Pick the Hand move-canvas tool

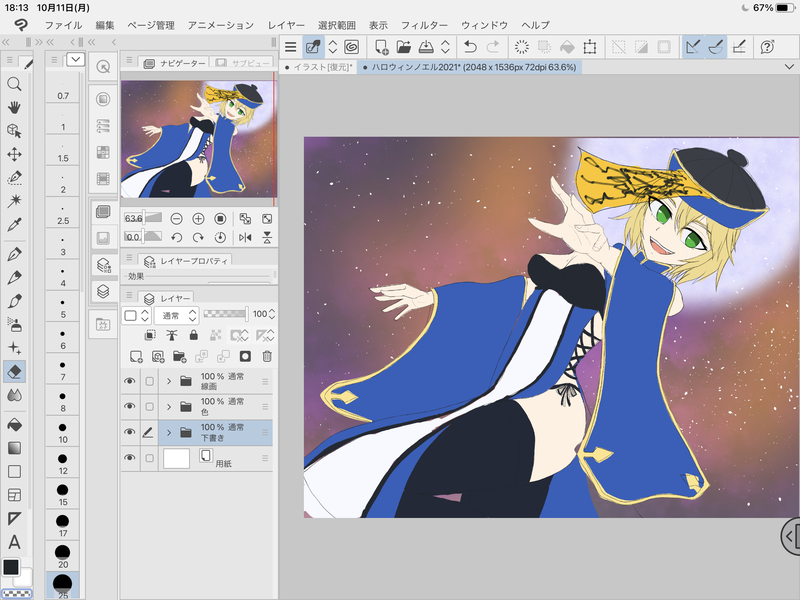coord(14,107)
